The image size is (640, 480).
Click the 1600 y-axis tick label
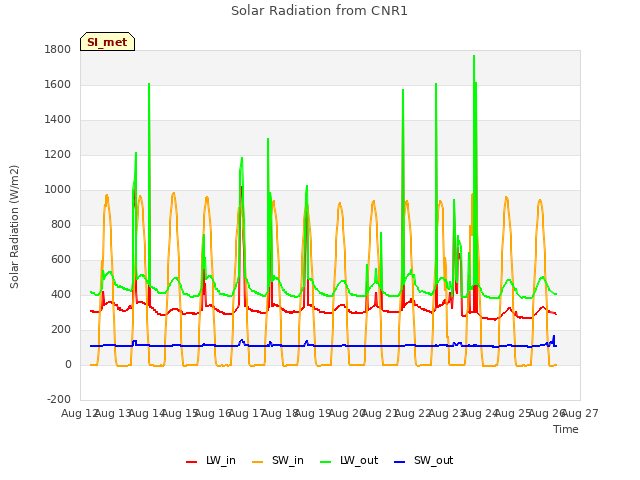58,84
